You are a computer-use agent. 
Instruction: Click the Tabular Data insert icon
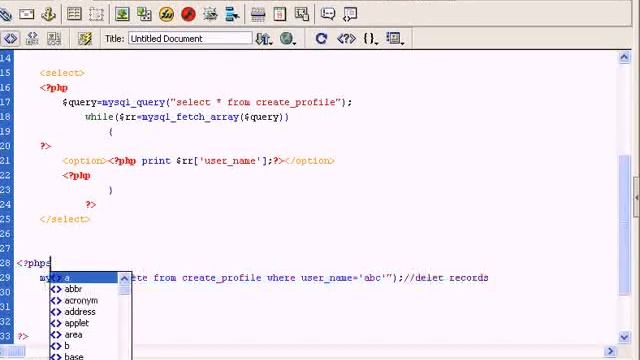[x=302, y=14]
